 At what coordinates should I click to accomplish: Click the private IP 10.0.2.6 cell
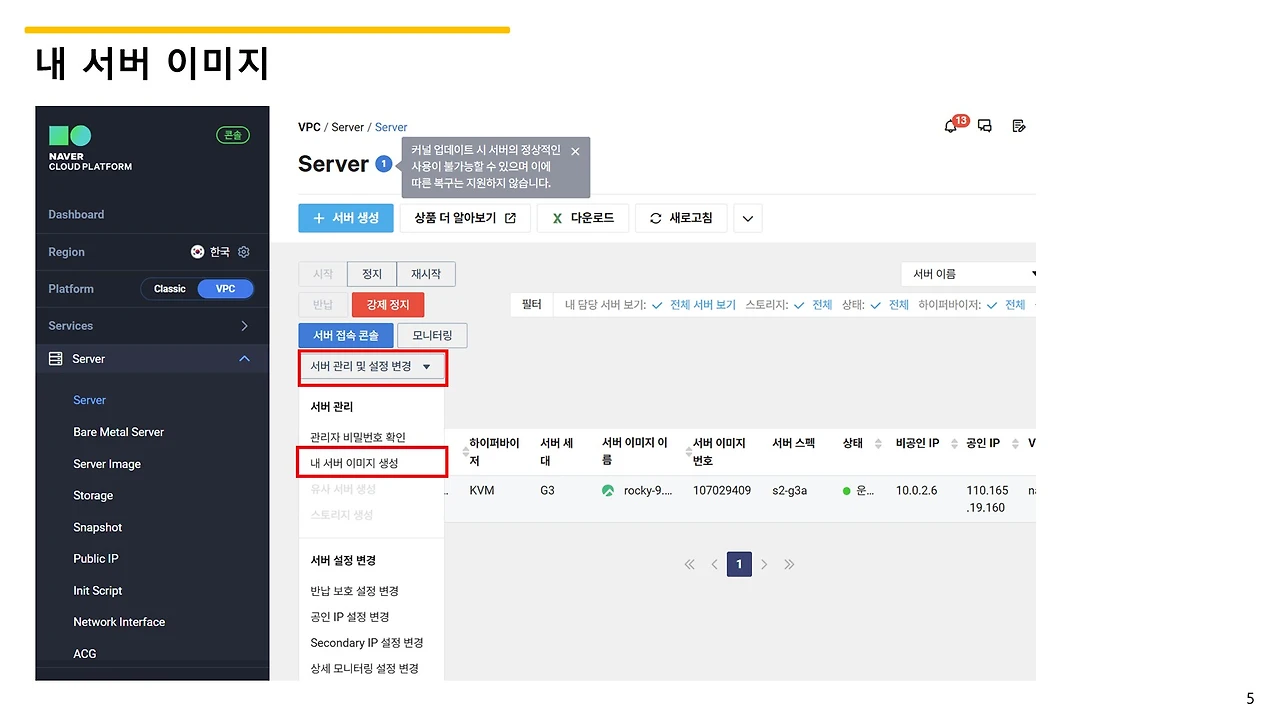[917, 491]
